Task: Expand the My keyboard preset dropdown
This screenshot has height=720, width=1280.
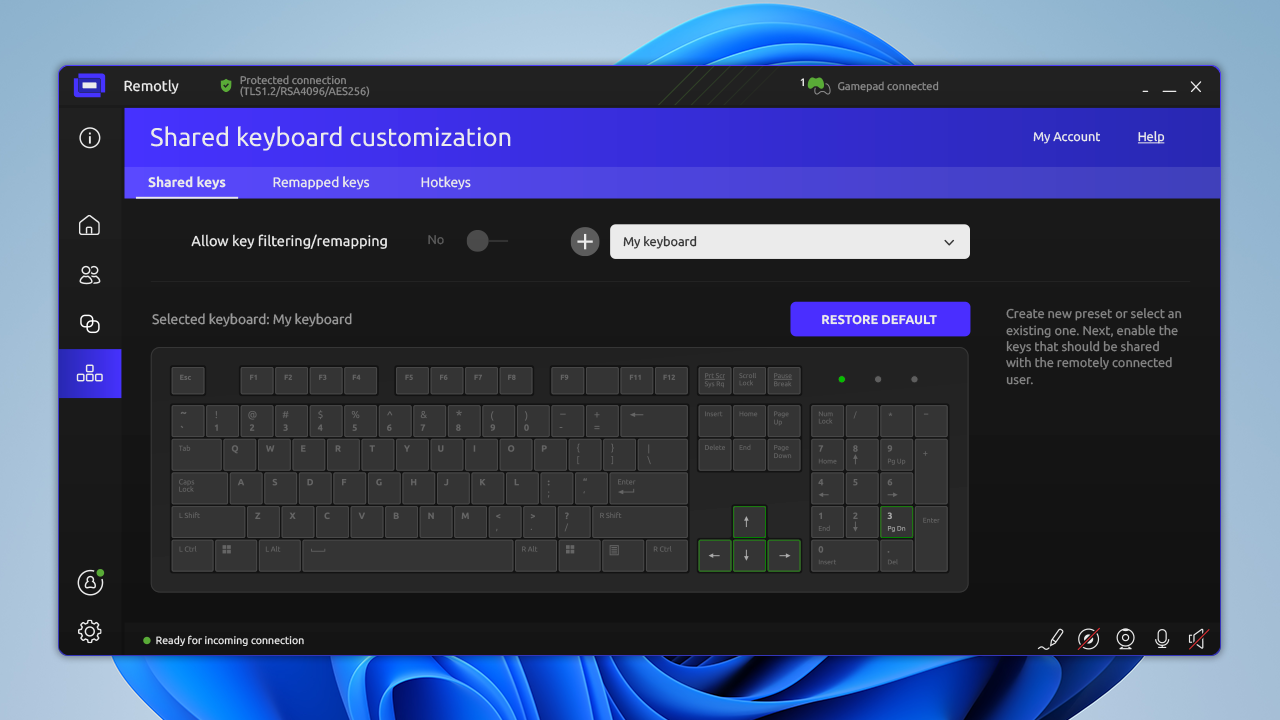Action: 789,242
